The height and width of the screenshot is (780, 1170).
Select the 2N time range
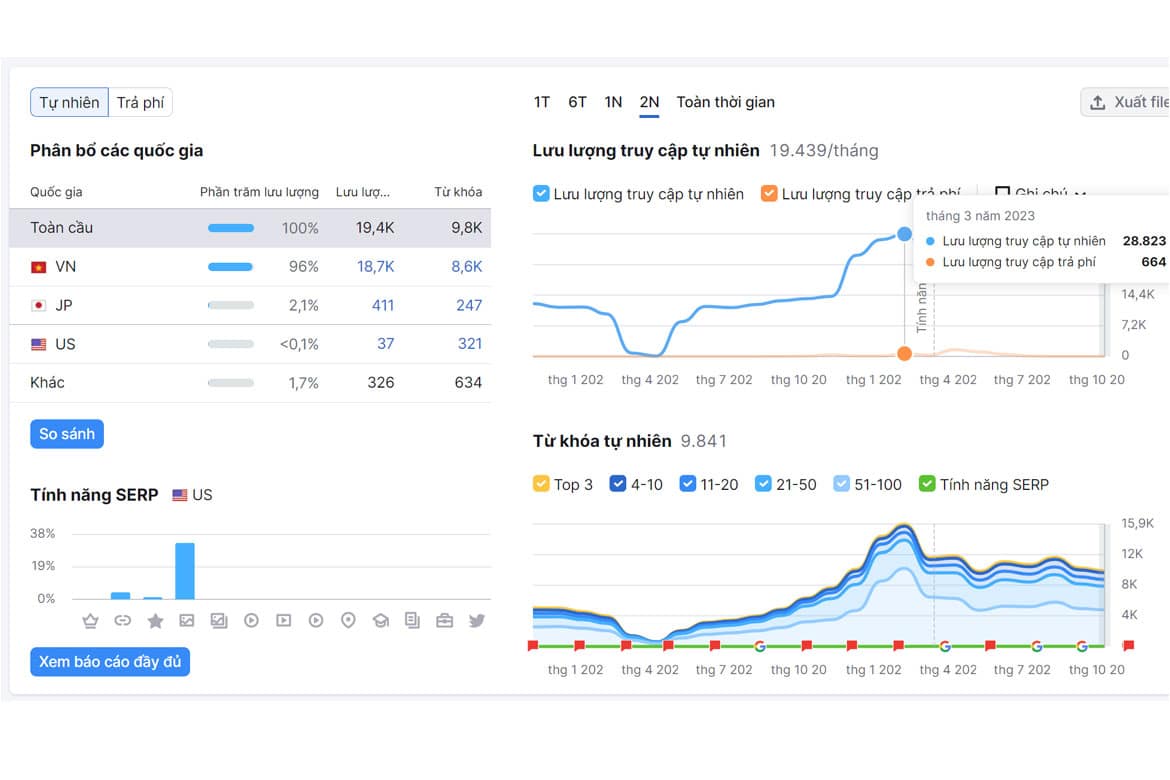(649, 102)
